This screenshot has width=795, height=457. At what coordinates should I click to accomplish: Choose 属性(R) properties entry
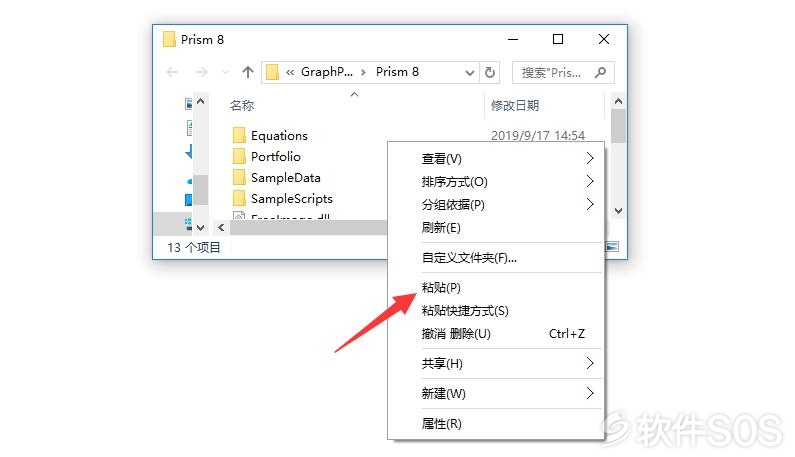(x=496, y=424)
